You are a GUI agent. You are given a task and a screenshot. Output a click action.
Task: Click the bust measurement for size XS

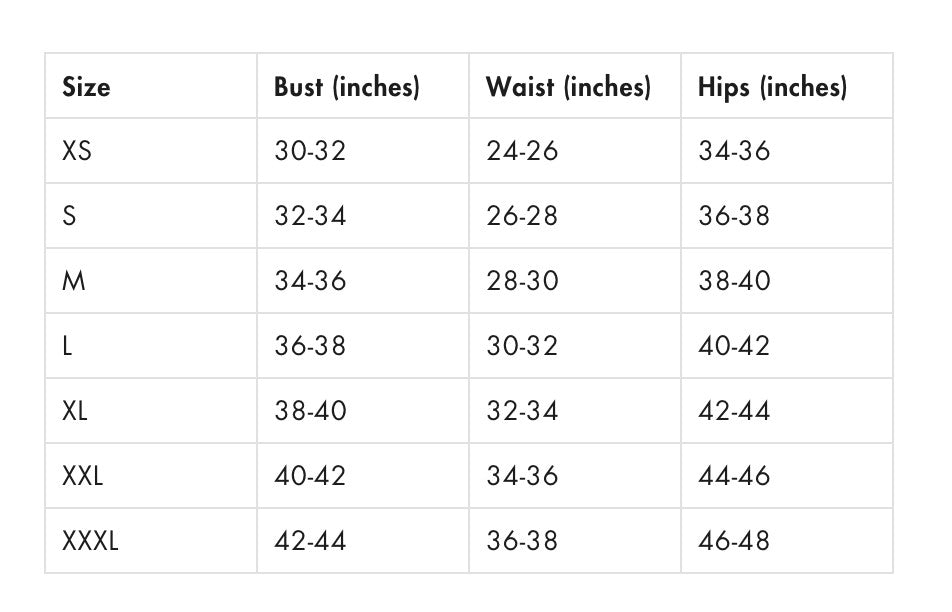point(310,151)
